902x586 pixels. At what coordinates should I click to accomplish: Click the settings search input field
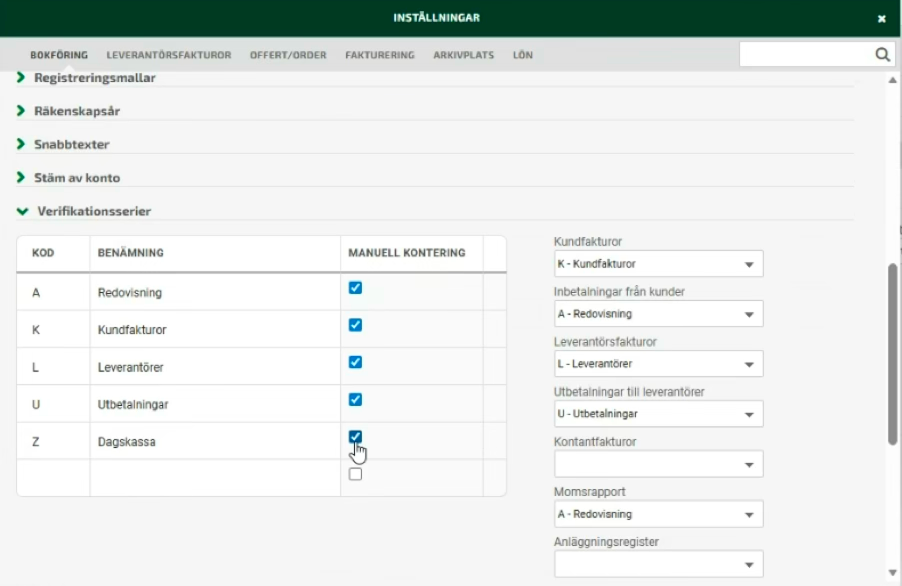(804, 55)
